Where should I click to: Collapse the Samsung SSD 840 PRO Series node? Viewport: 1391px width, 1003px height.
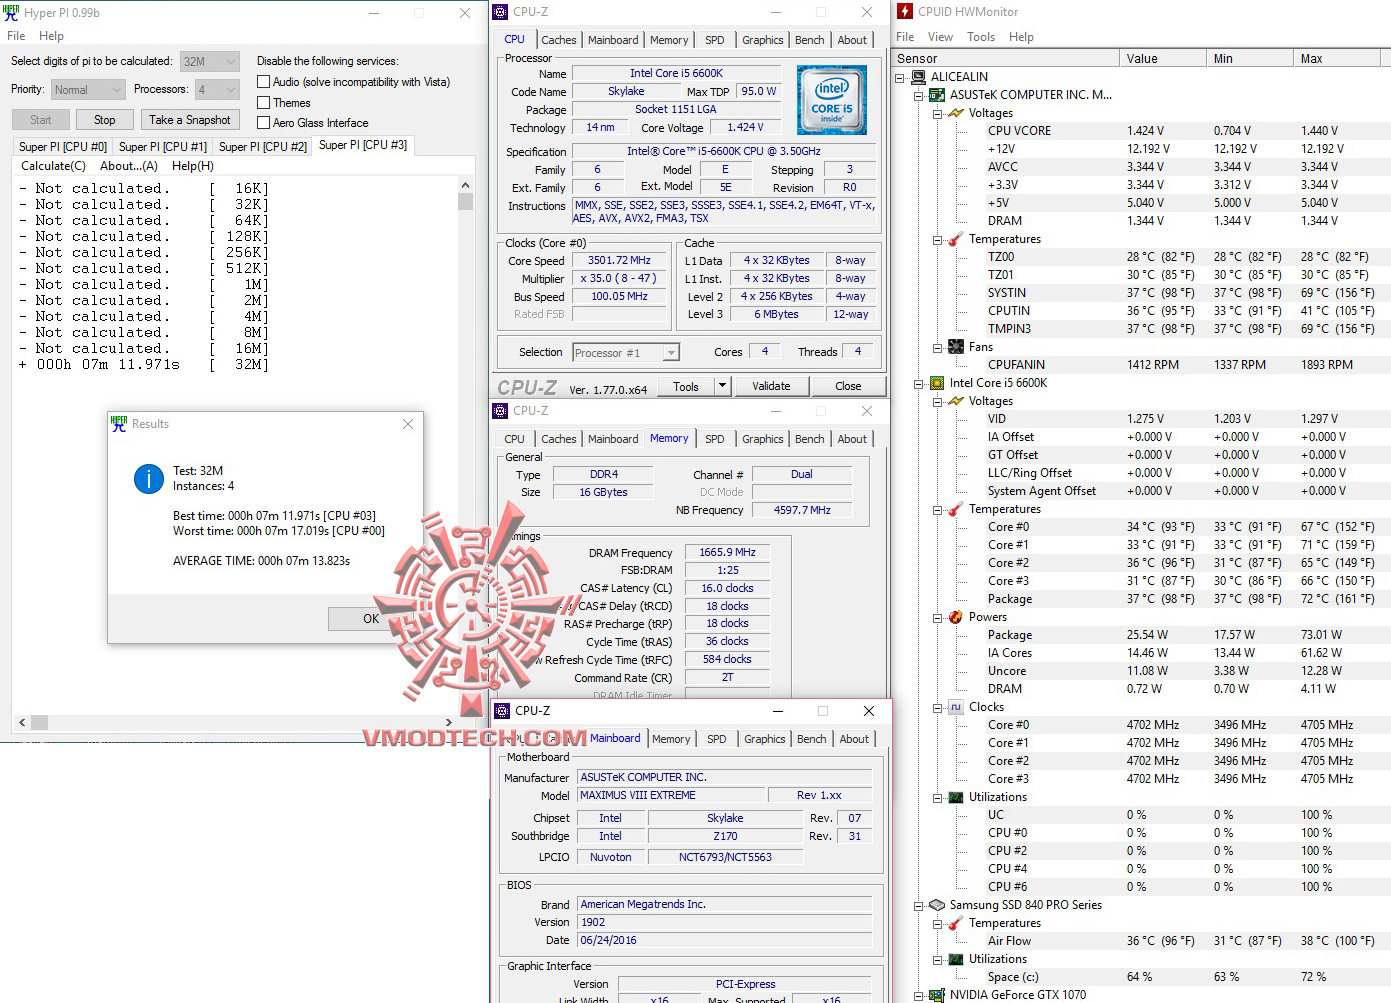[918, 905]
